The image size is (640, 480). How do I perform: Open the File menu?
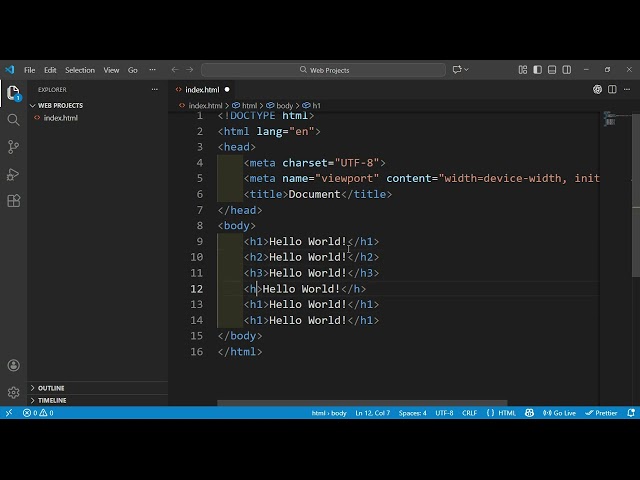coord(29,70)
